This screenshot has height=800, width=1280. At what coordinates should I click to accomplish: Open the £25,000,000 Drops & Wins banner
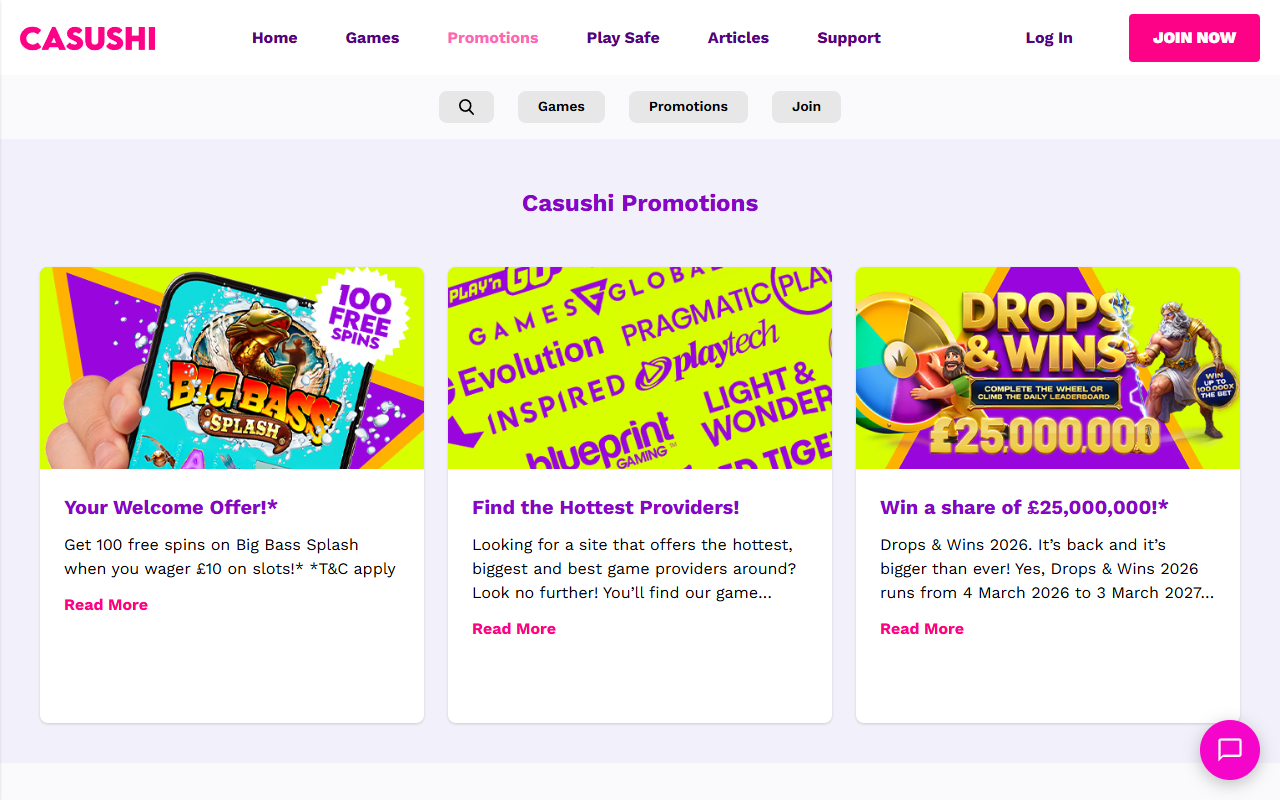(1048, 368)
